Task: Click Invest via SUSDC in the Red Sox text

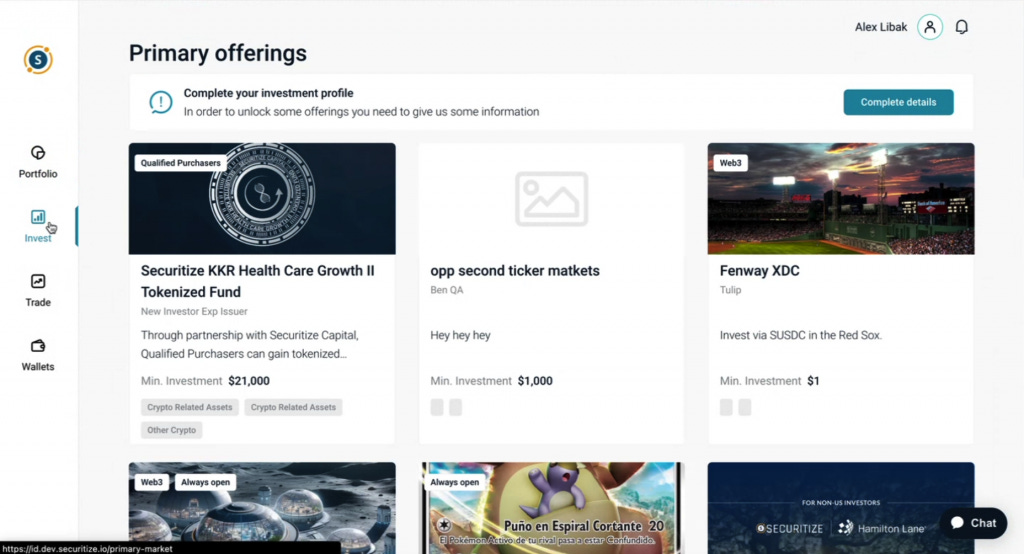Action: 801,335
